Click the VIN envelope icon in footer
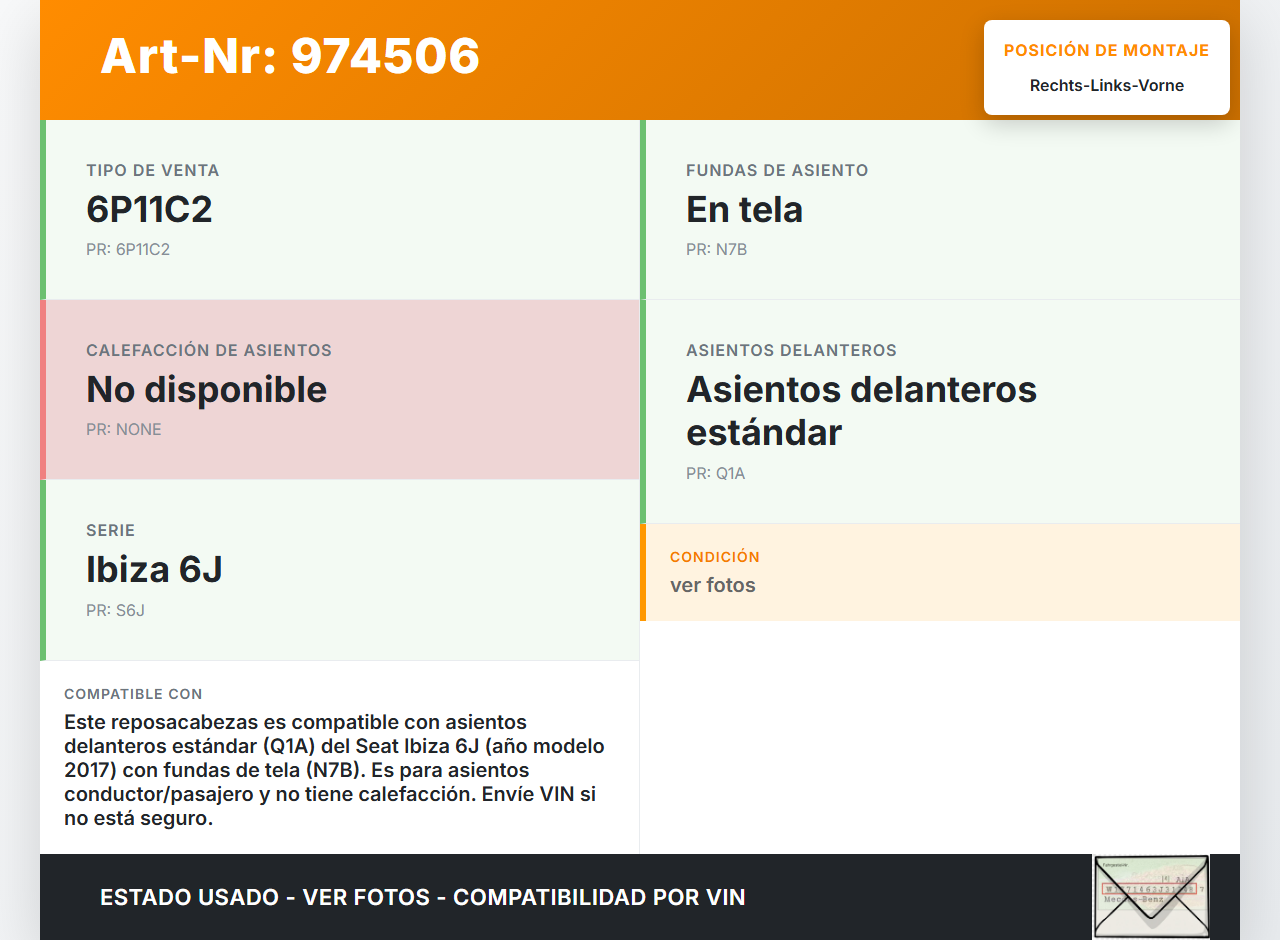This screenshot has width=1280, height=940. [x=1151, y=896]
